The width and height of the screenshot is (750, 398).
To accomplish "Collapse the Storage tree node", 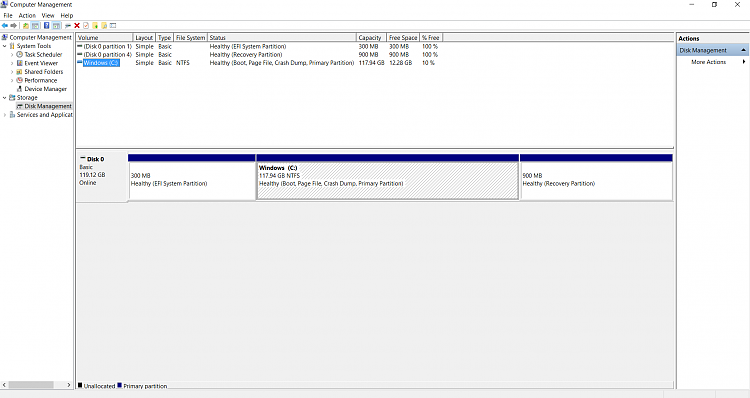I will pyautogui.click(x=5, y=98).
